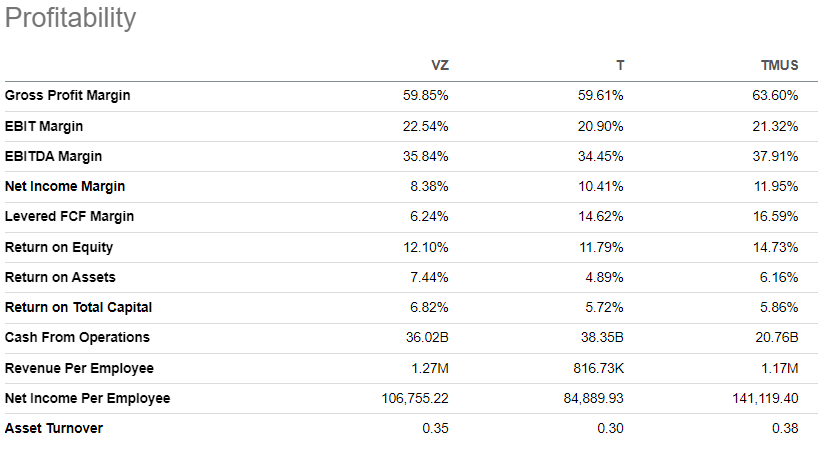Viewport: 818px width, 450px height.
Task: Select the Asset Turnover row label
Action: [54, 428]
